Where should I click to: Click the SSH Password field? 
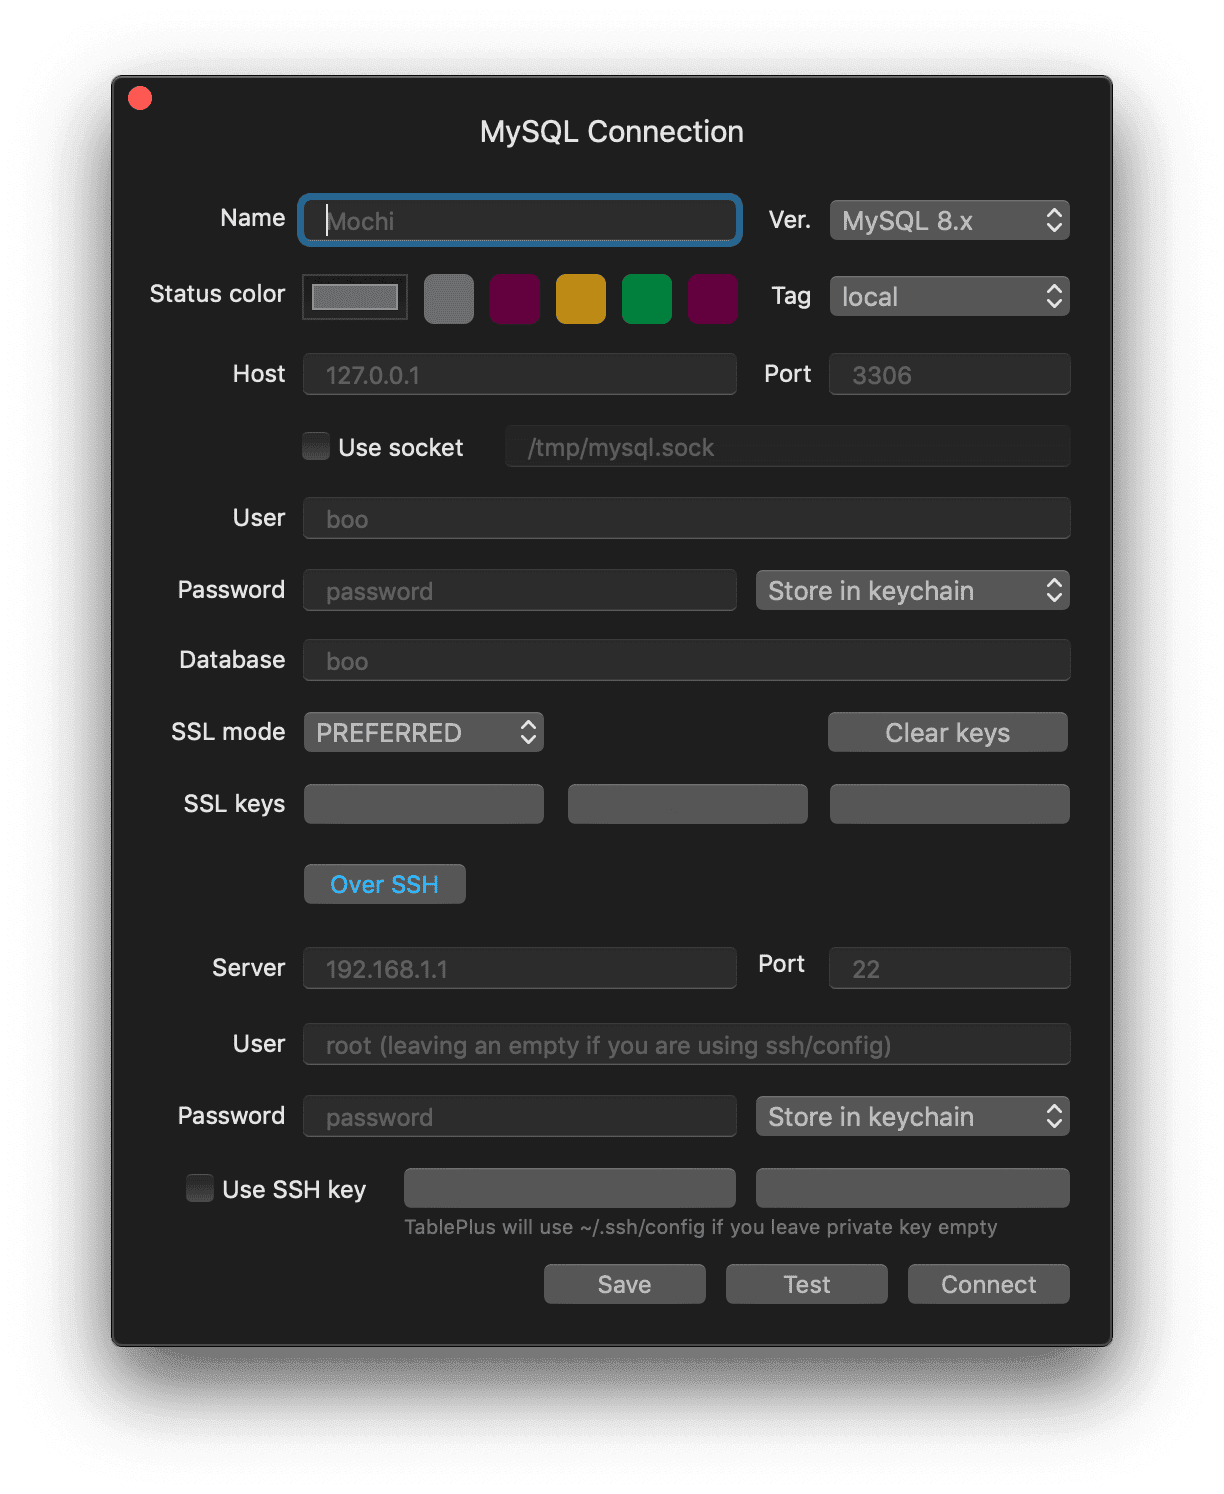(x=520, y=1116)
